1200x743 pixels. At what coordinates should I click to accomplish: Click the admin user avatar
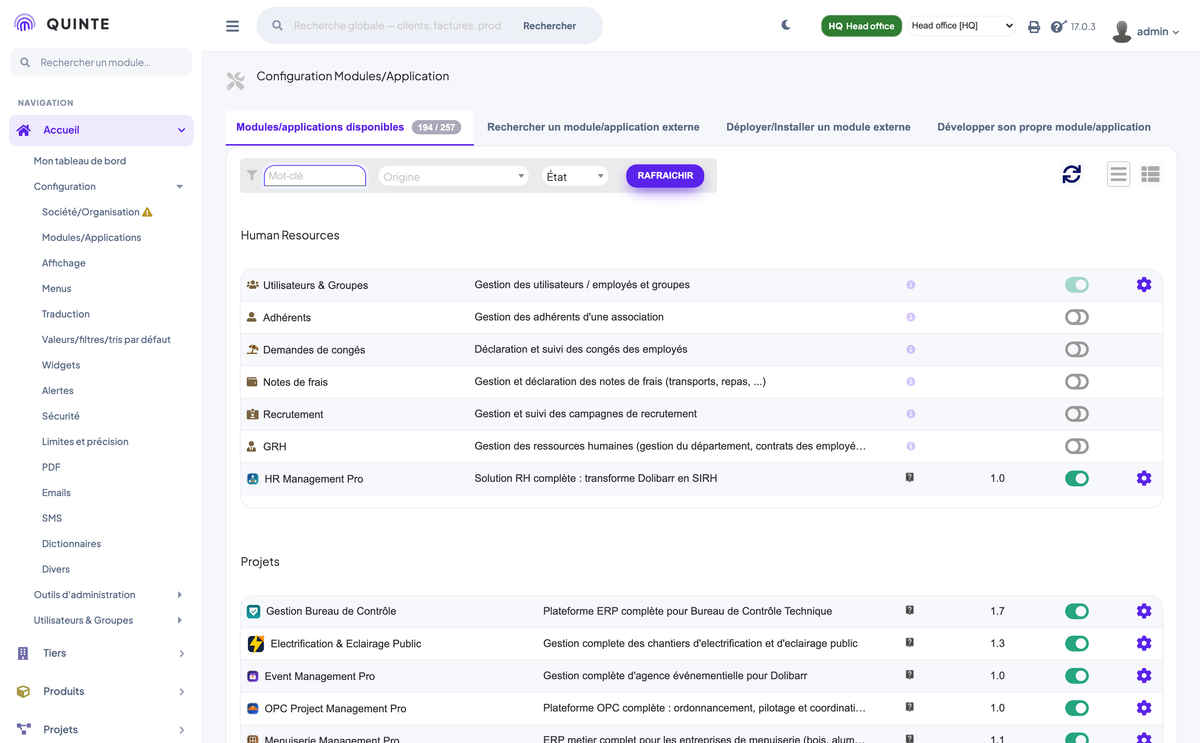tap(1122, 31)
